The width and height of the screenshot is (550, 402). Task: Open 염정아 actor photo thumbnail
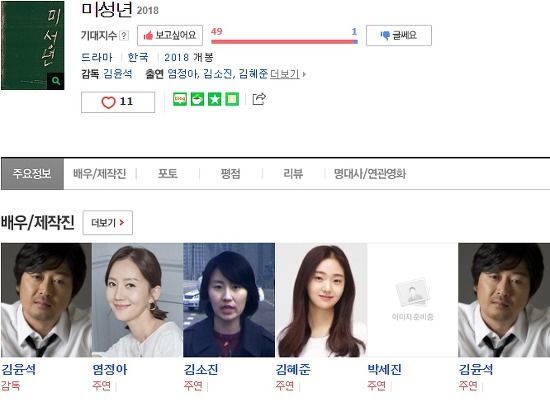click(137, 300)
